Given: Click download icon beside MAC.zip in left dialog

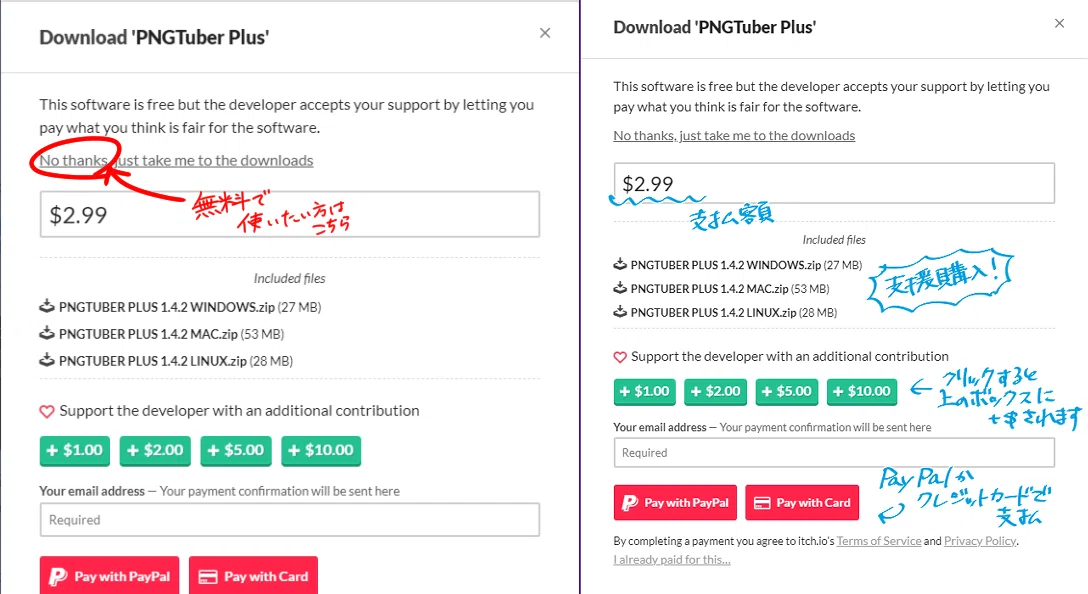Looking at the screenshot, I should click(46, 333).
